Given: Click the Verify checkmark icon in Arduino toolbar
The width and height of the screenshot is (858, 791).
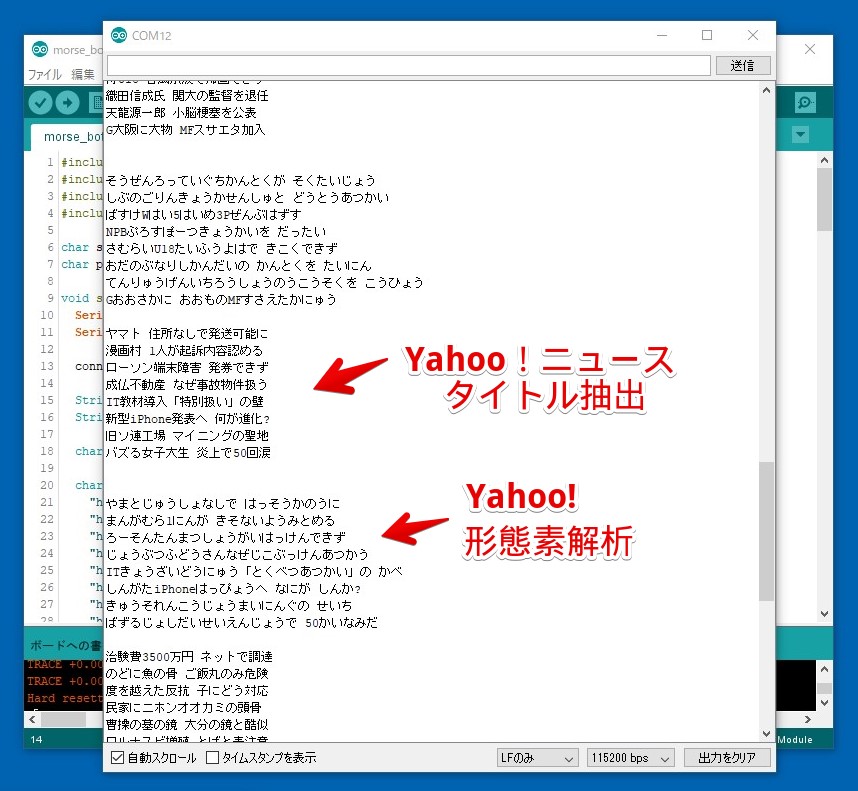Looking at the screenshot, I should tap(40, 103).
